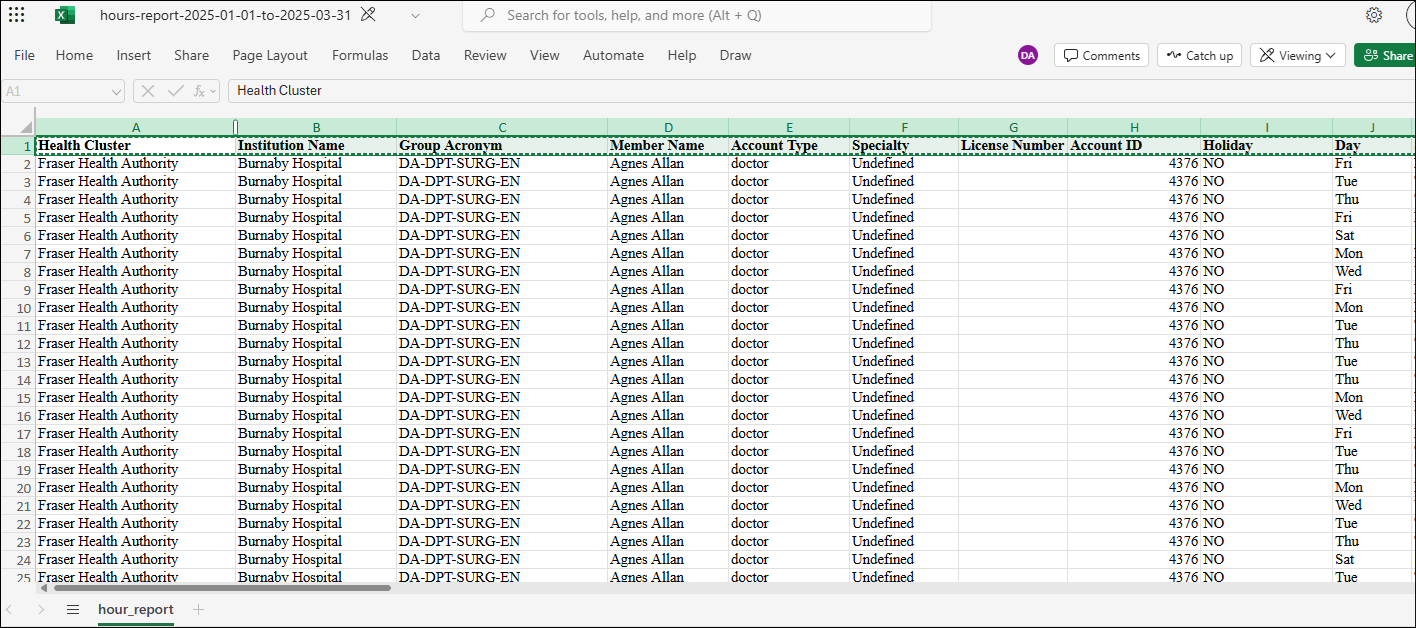This screenshot has width=1416, height=628.
Task: Open the Comments pane
Action: (x=1101, y=55)
